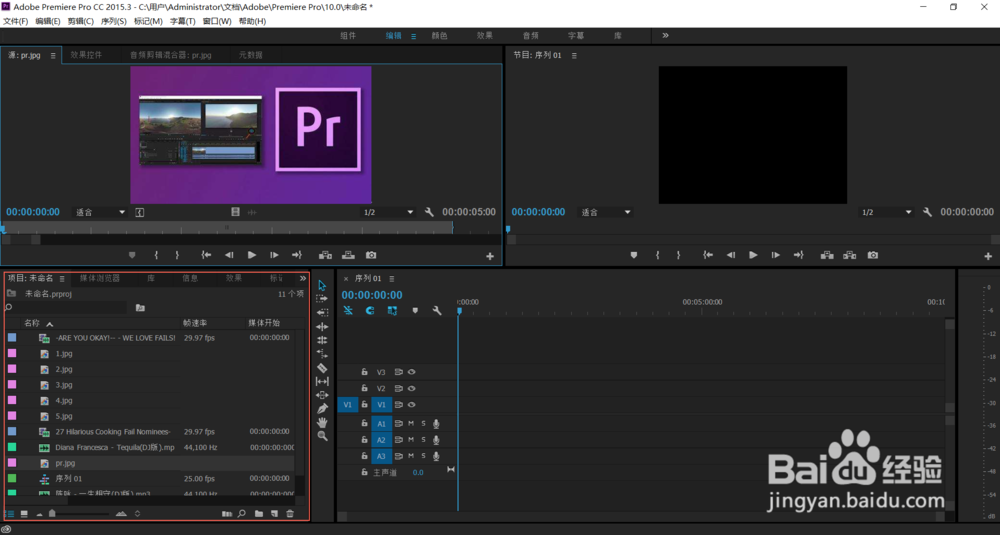The height and width of the screenshot is (535, 1000).
Task: Click Lift button in program monitor
Action: coord(827,255)
